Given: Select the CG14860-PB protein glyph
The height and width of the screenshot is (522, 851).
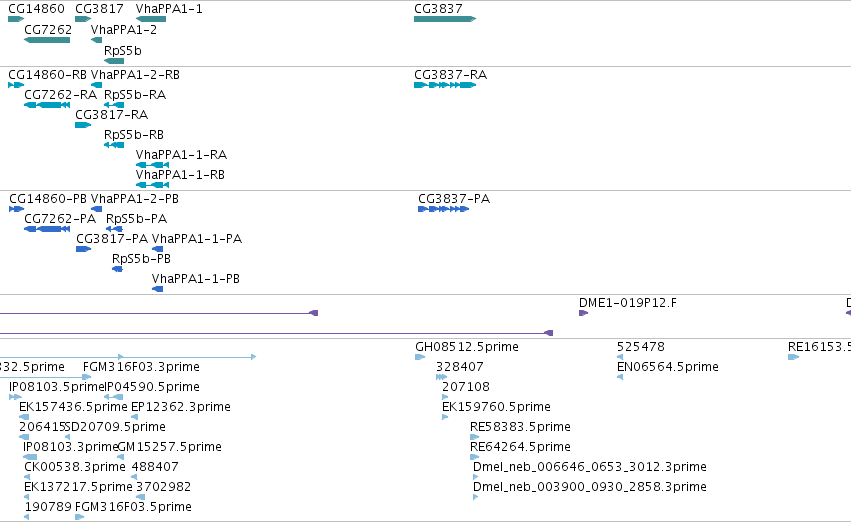Looking at the screenshot, I should tap(16, 209).
